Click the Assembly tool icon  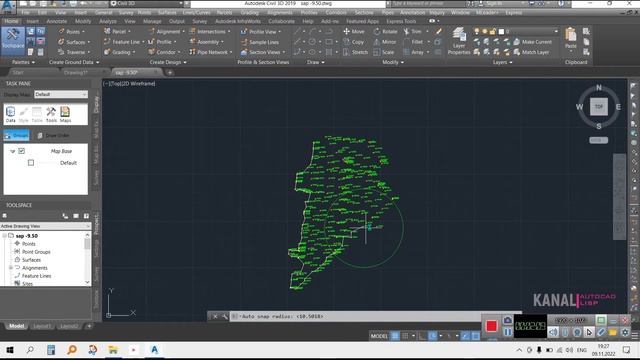[192, 42]
